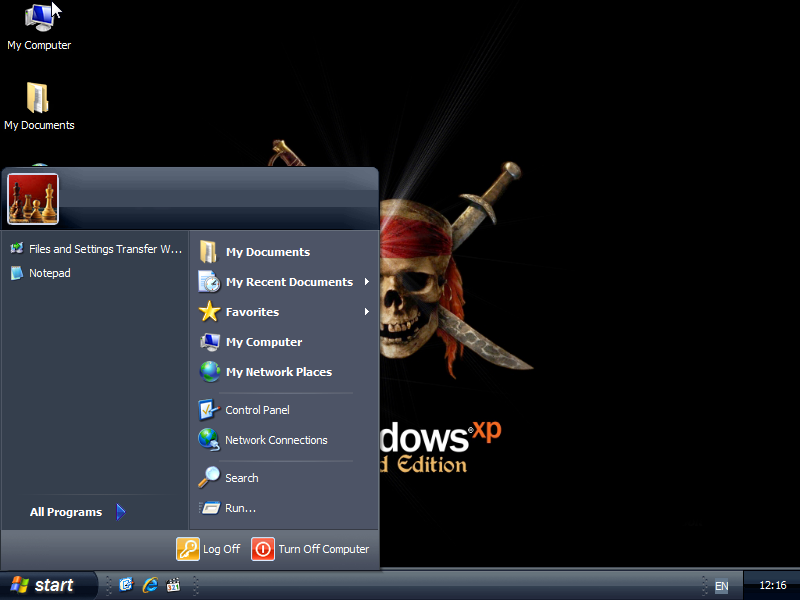800x600 pixels.
Task: Click the Control Panel checkmark icon
Action: point(209,410)
